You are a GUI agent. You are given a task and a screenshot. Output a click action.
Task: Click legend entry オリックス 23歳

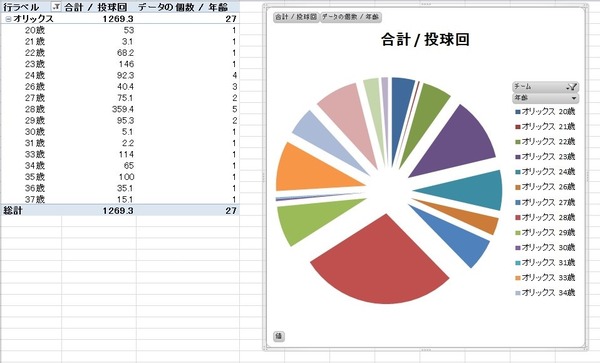click(545, 157)
